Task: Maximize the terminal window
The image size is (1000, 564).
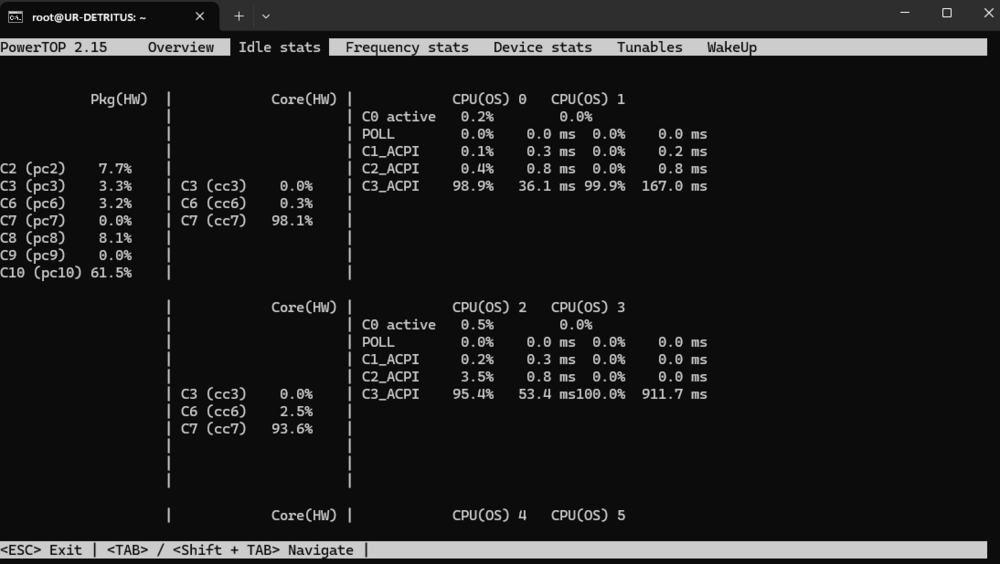Action: pyautogui.click(x=946, y=13)
